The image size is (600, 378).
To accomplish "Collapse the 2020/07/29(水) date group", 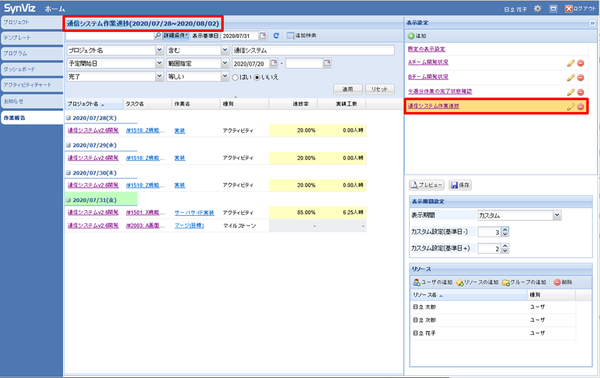I will point(68,145).
